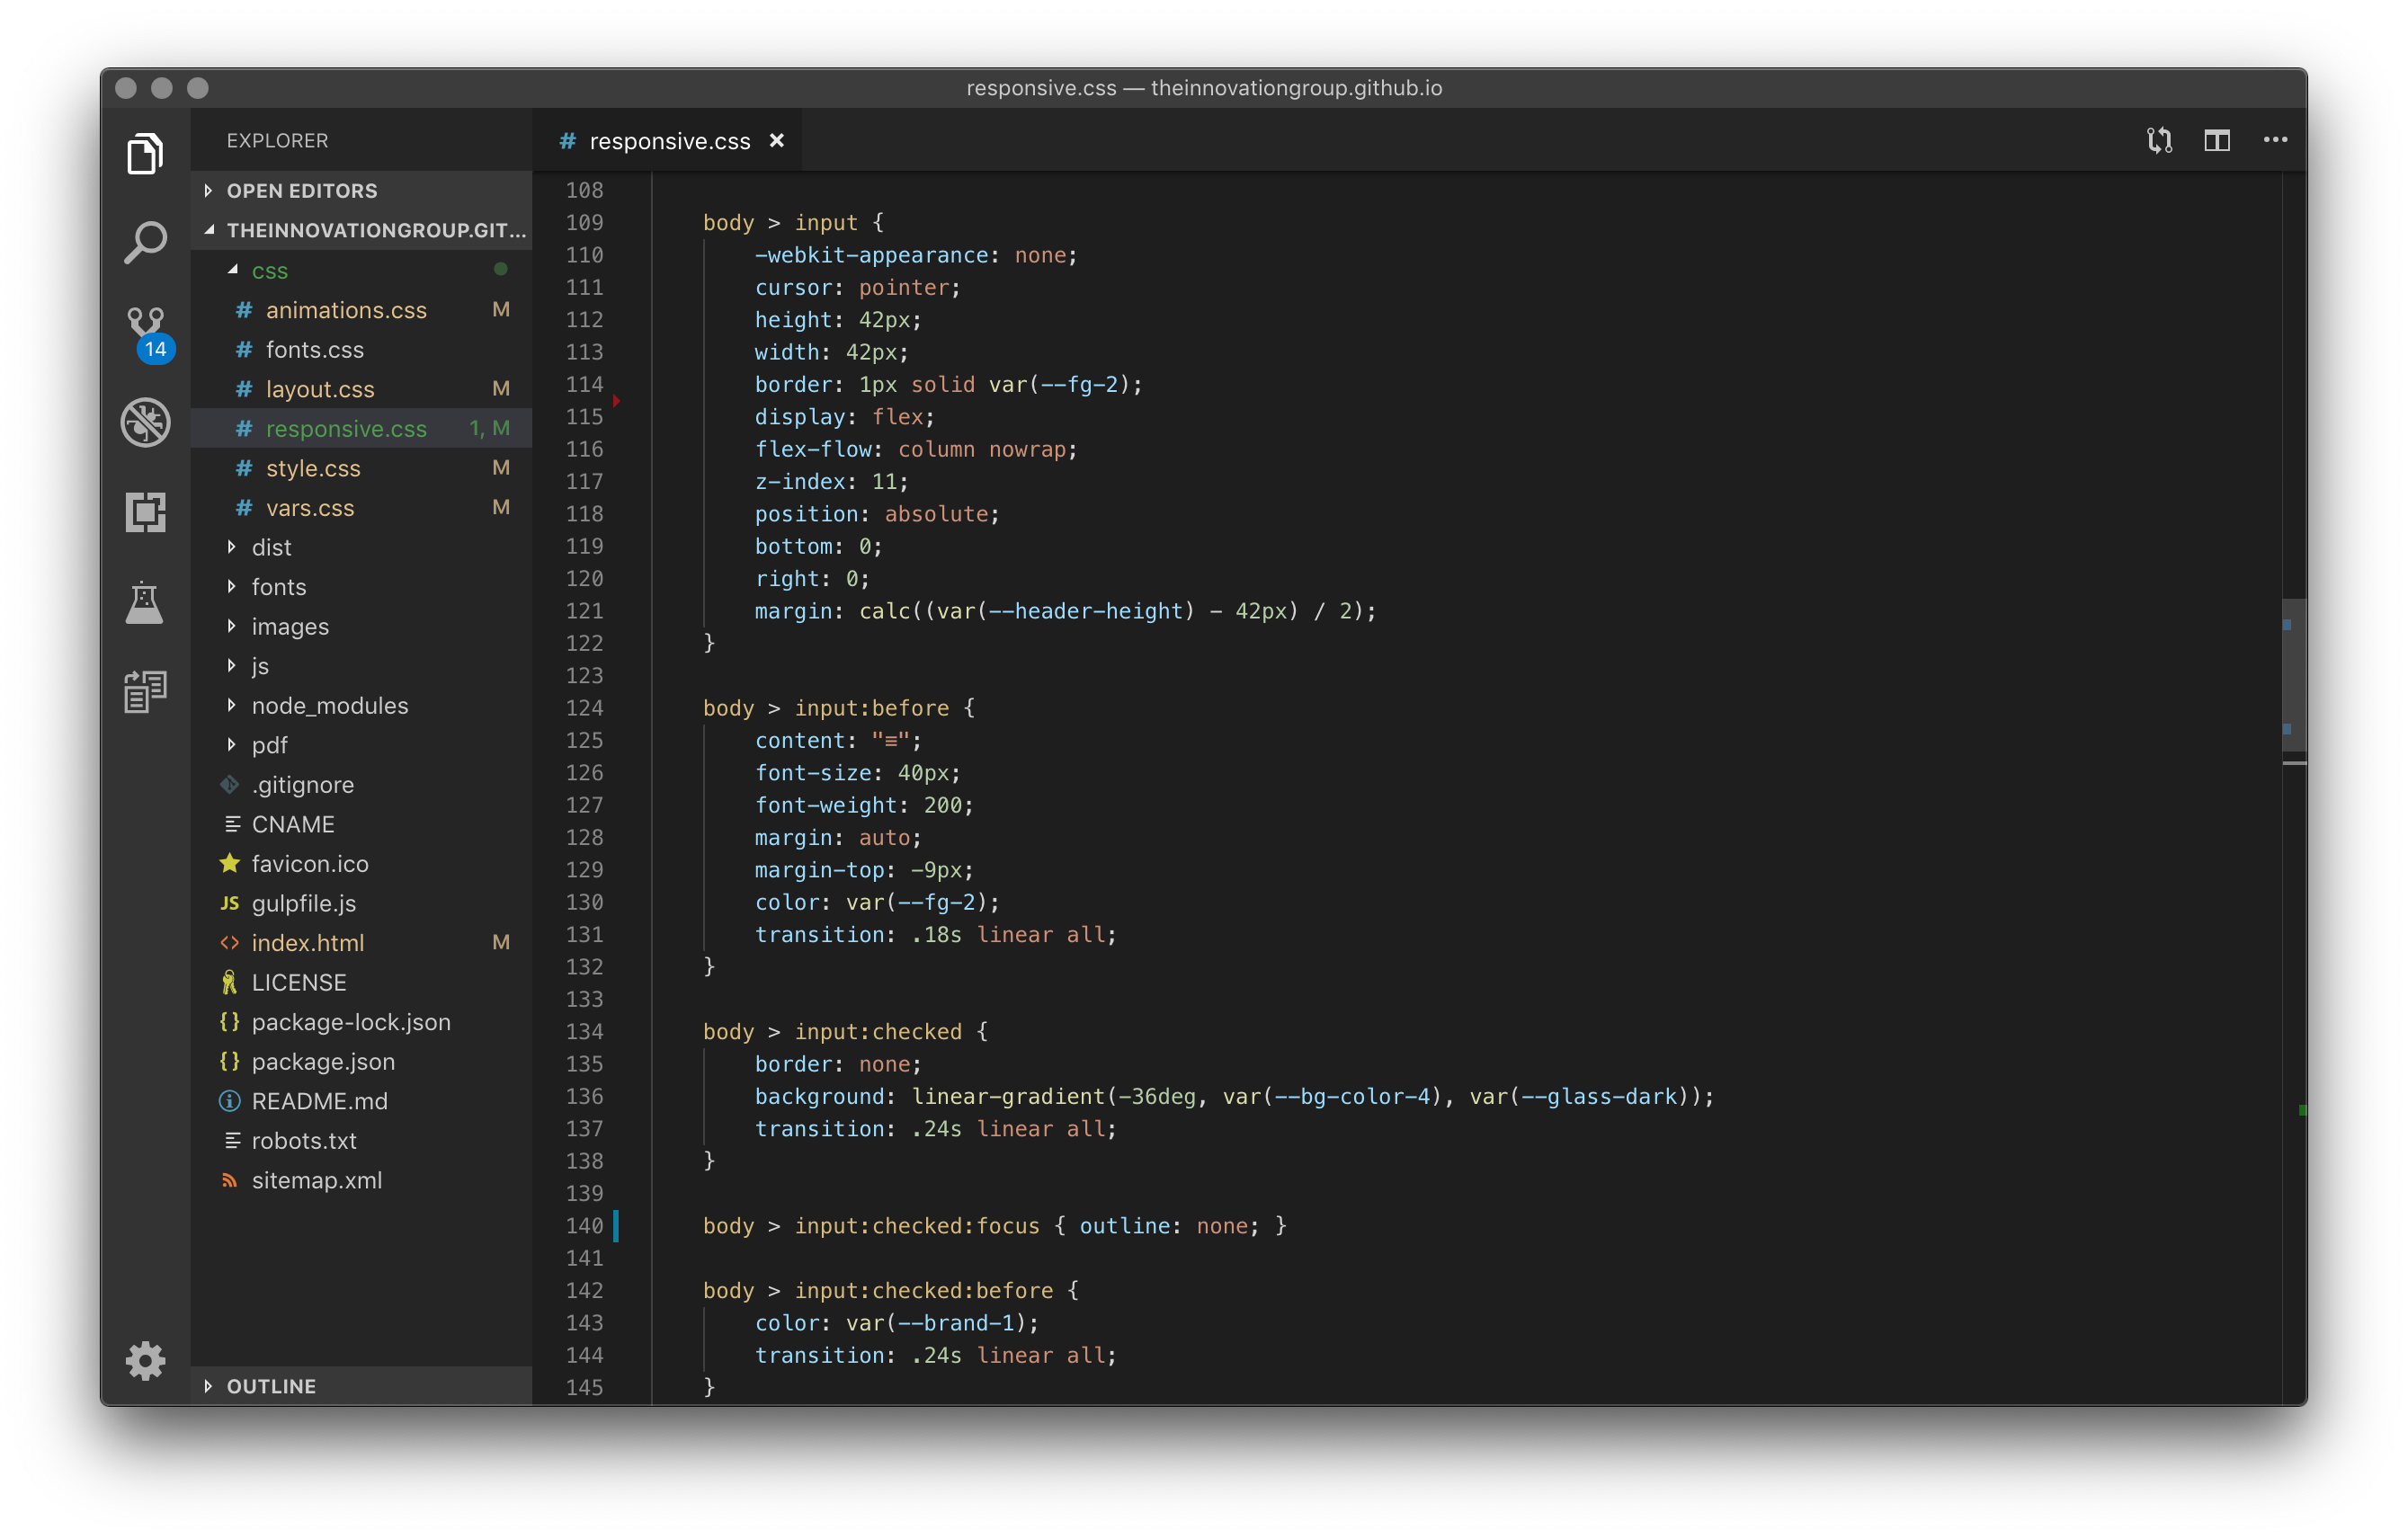The height and width of the screenshot is (1539, 2408).
Task: Click the Open Changes compare icon
Action: point(2159,141)
